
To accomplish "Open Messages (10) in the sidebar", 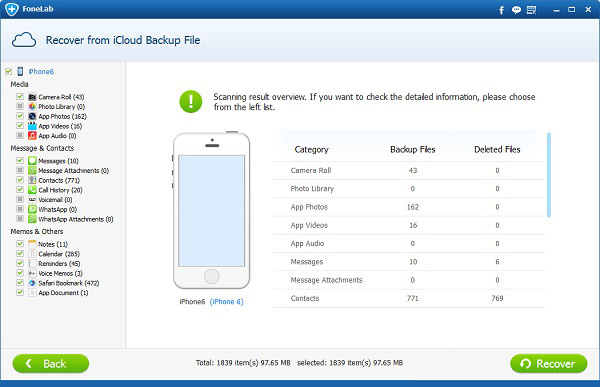I will (x=58, y=161).
